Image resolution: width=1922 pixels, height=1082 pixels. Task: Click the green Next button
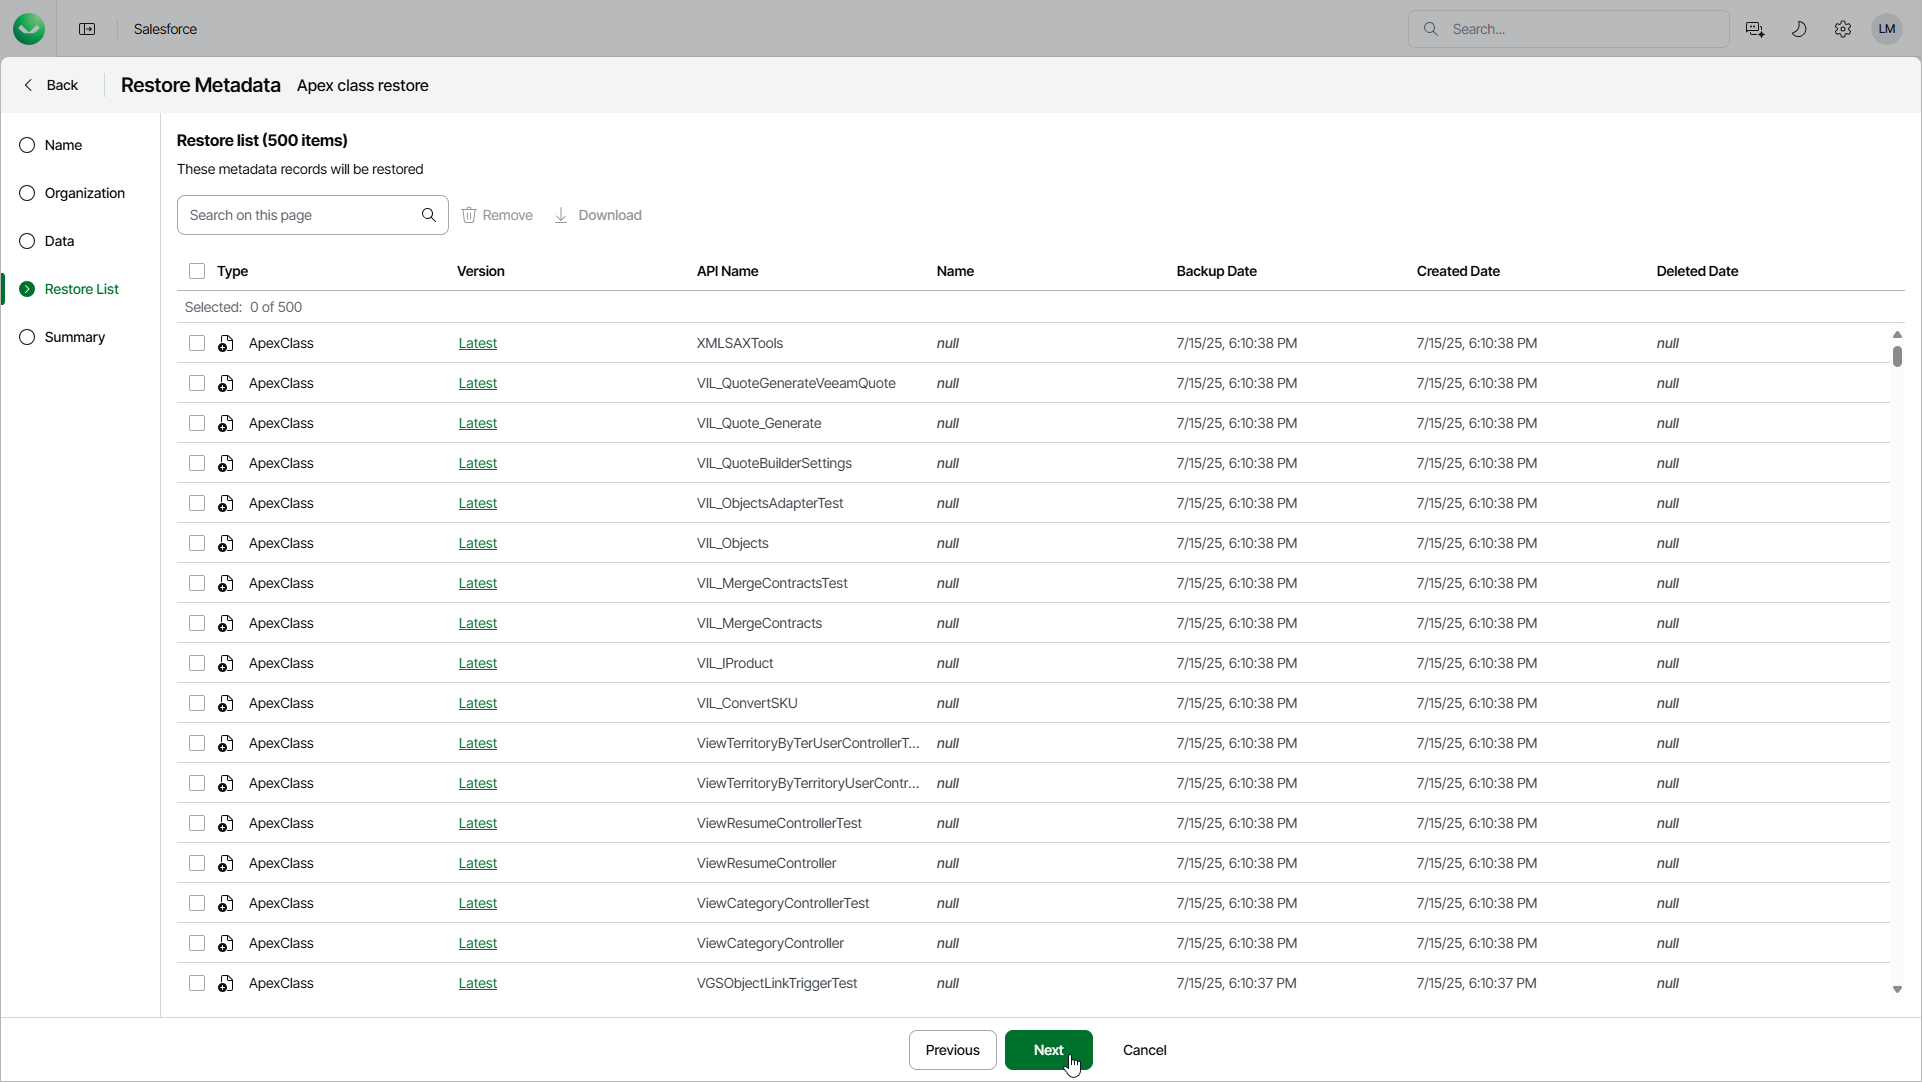[x=1048, y=1050]
